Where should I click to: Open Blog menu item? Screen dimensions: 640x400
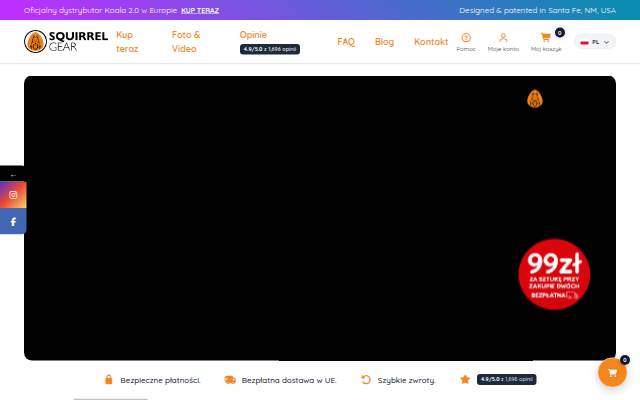click(x=384, y=42)
